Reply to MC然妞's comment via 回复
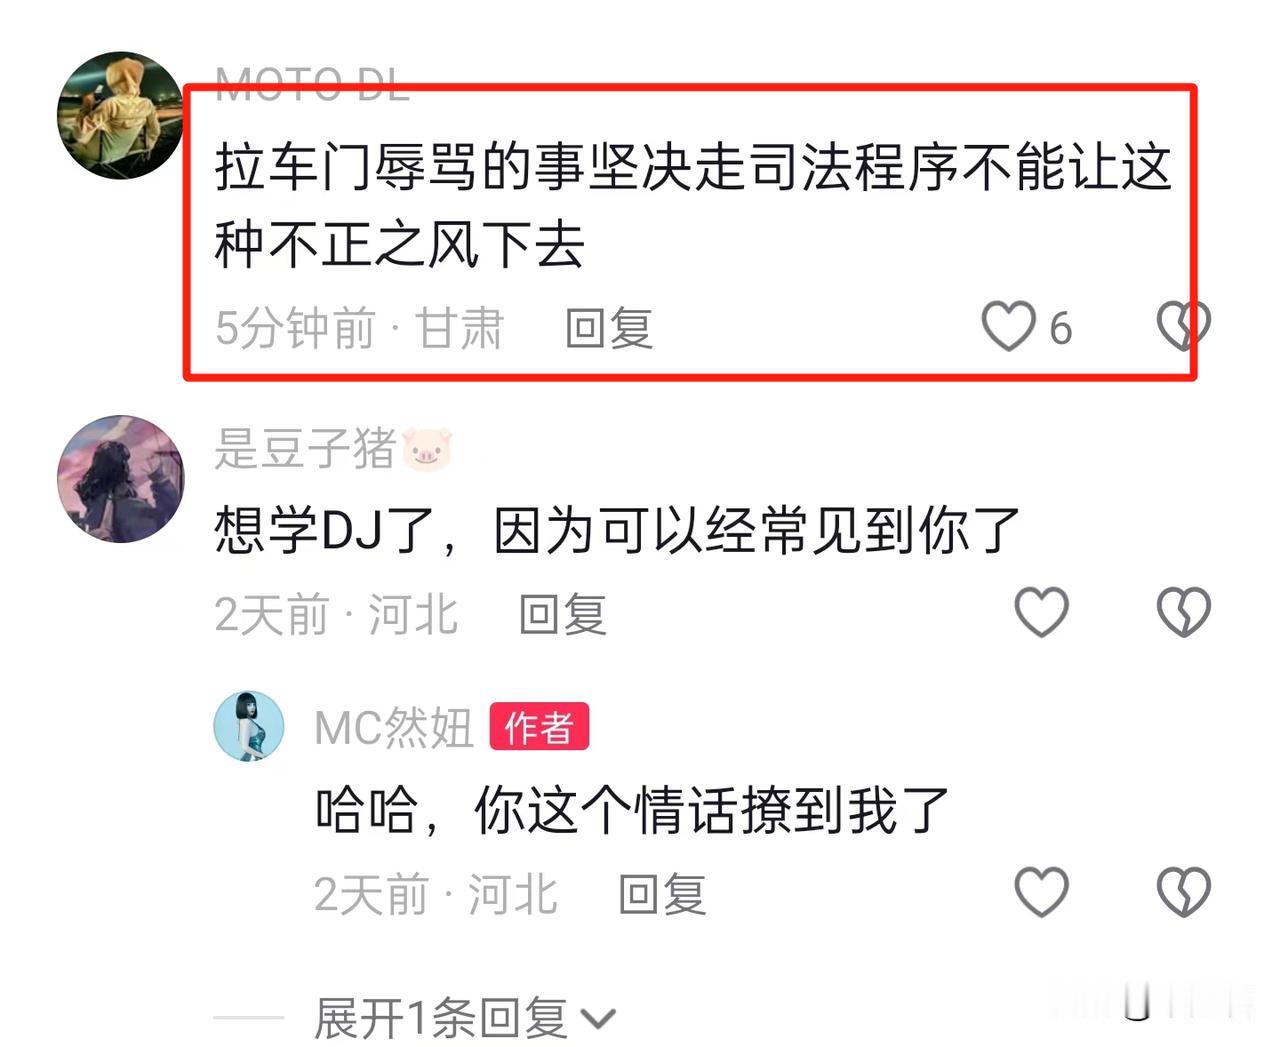Screen dimensions: 1280x1047 click(x=662, y=894)
